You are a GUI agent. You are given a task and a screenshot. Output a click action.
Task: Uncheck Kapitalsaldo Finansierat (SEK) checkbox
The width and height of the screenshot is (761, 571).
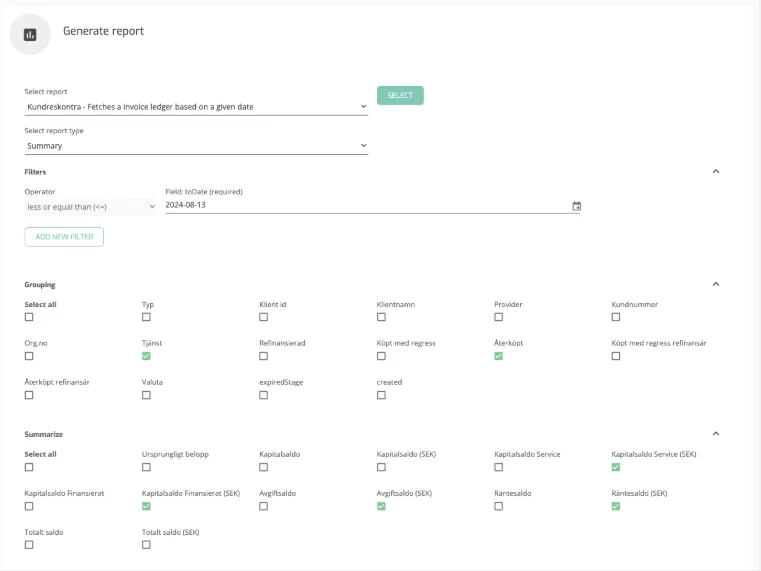coord(146,506)
